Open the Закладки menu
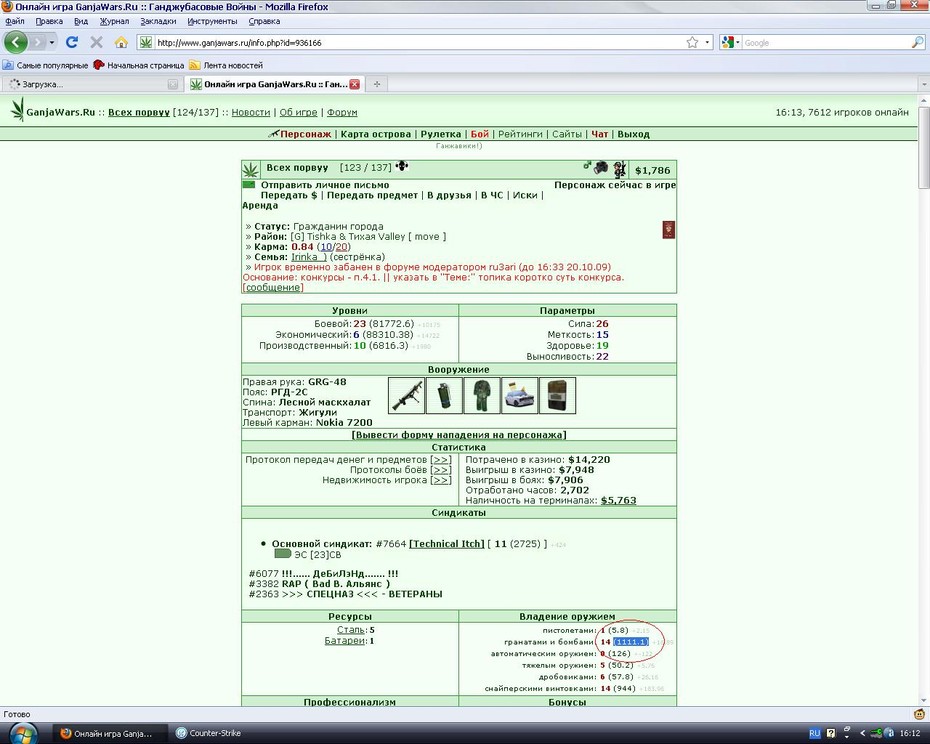The width and height of the screenshot is (930, 744). tap(158, 21)
